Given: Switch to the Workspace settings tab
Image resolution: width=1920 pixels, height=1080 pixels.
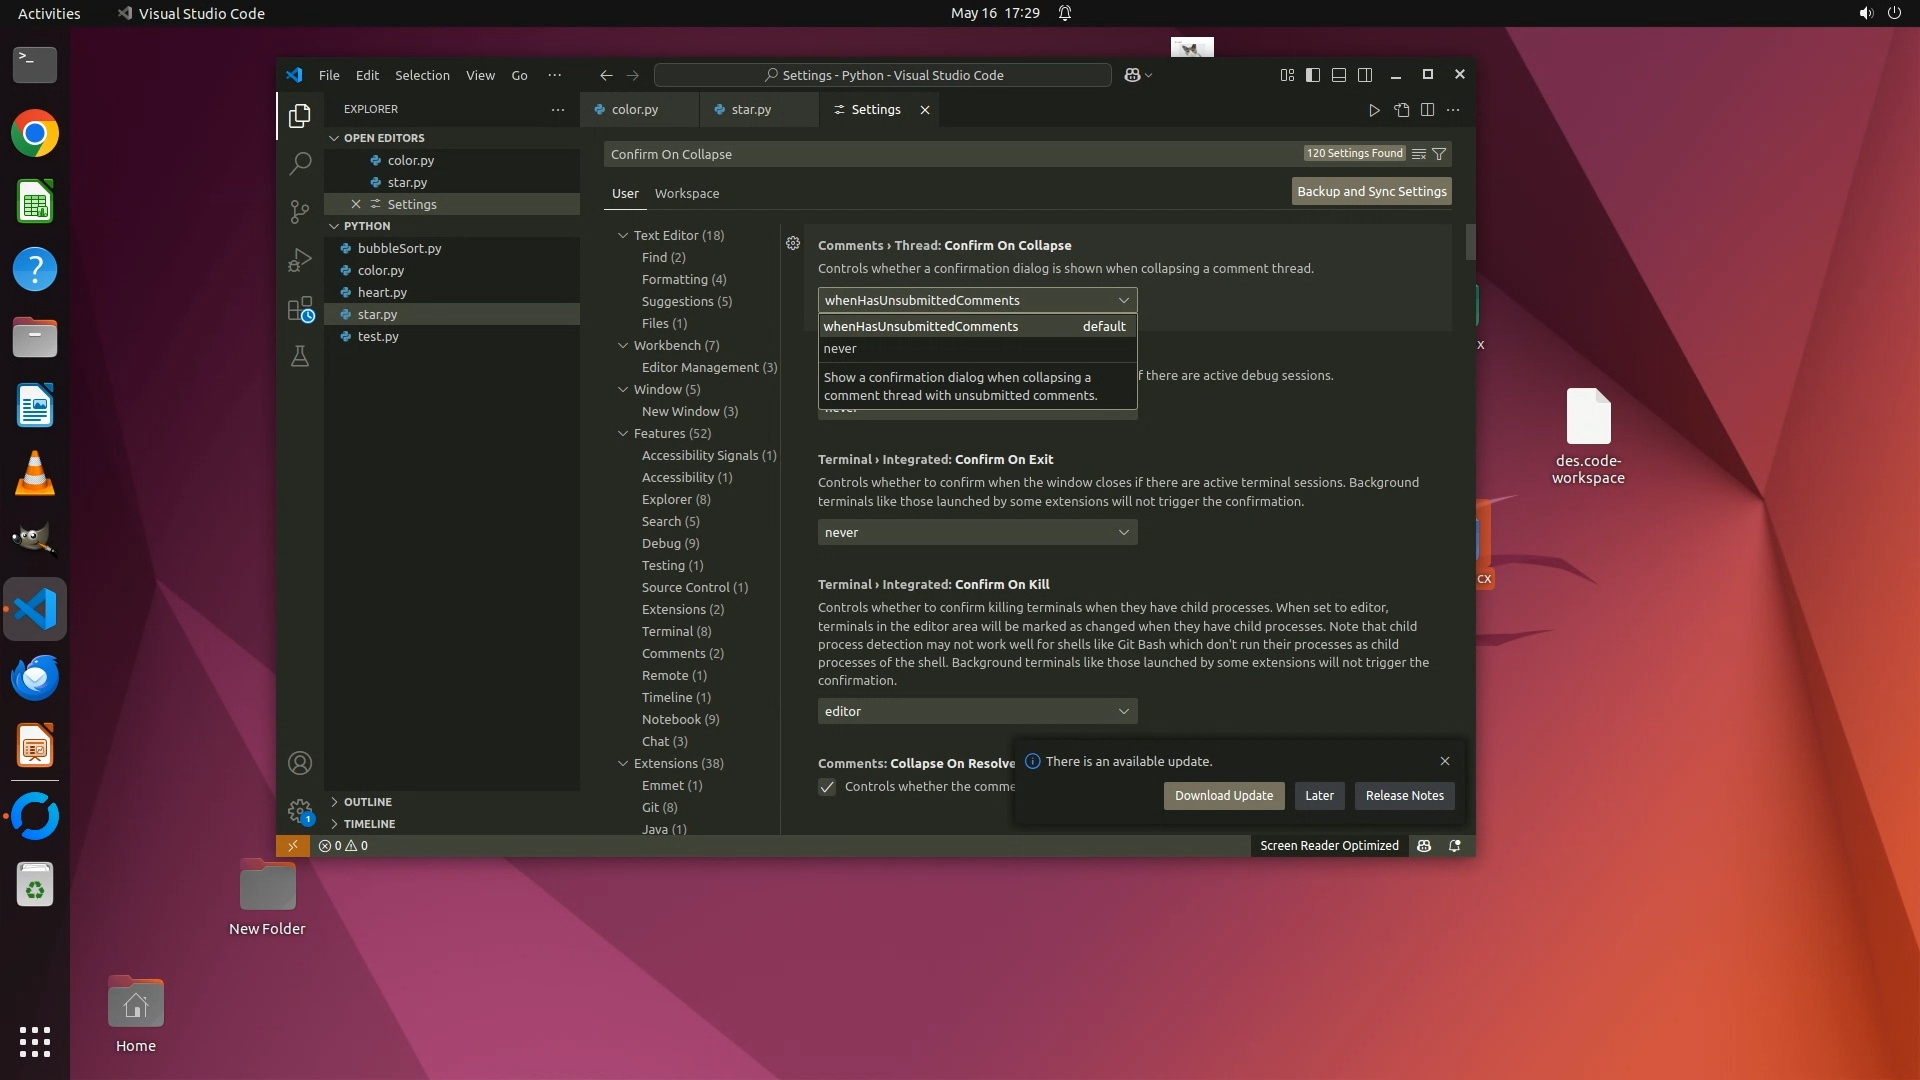Looking at the screenshot, I should tap(686, 194).
